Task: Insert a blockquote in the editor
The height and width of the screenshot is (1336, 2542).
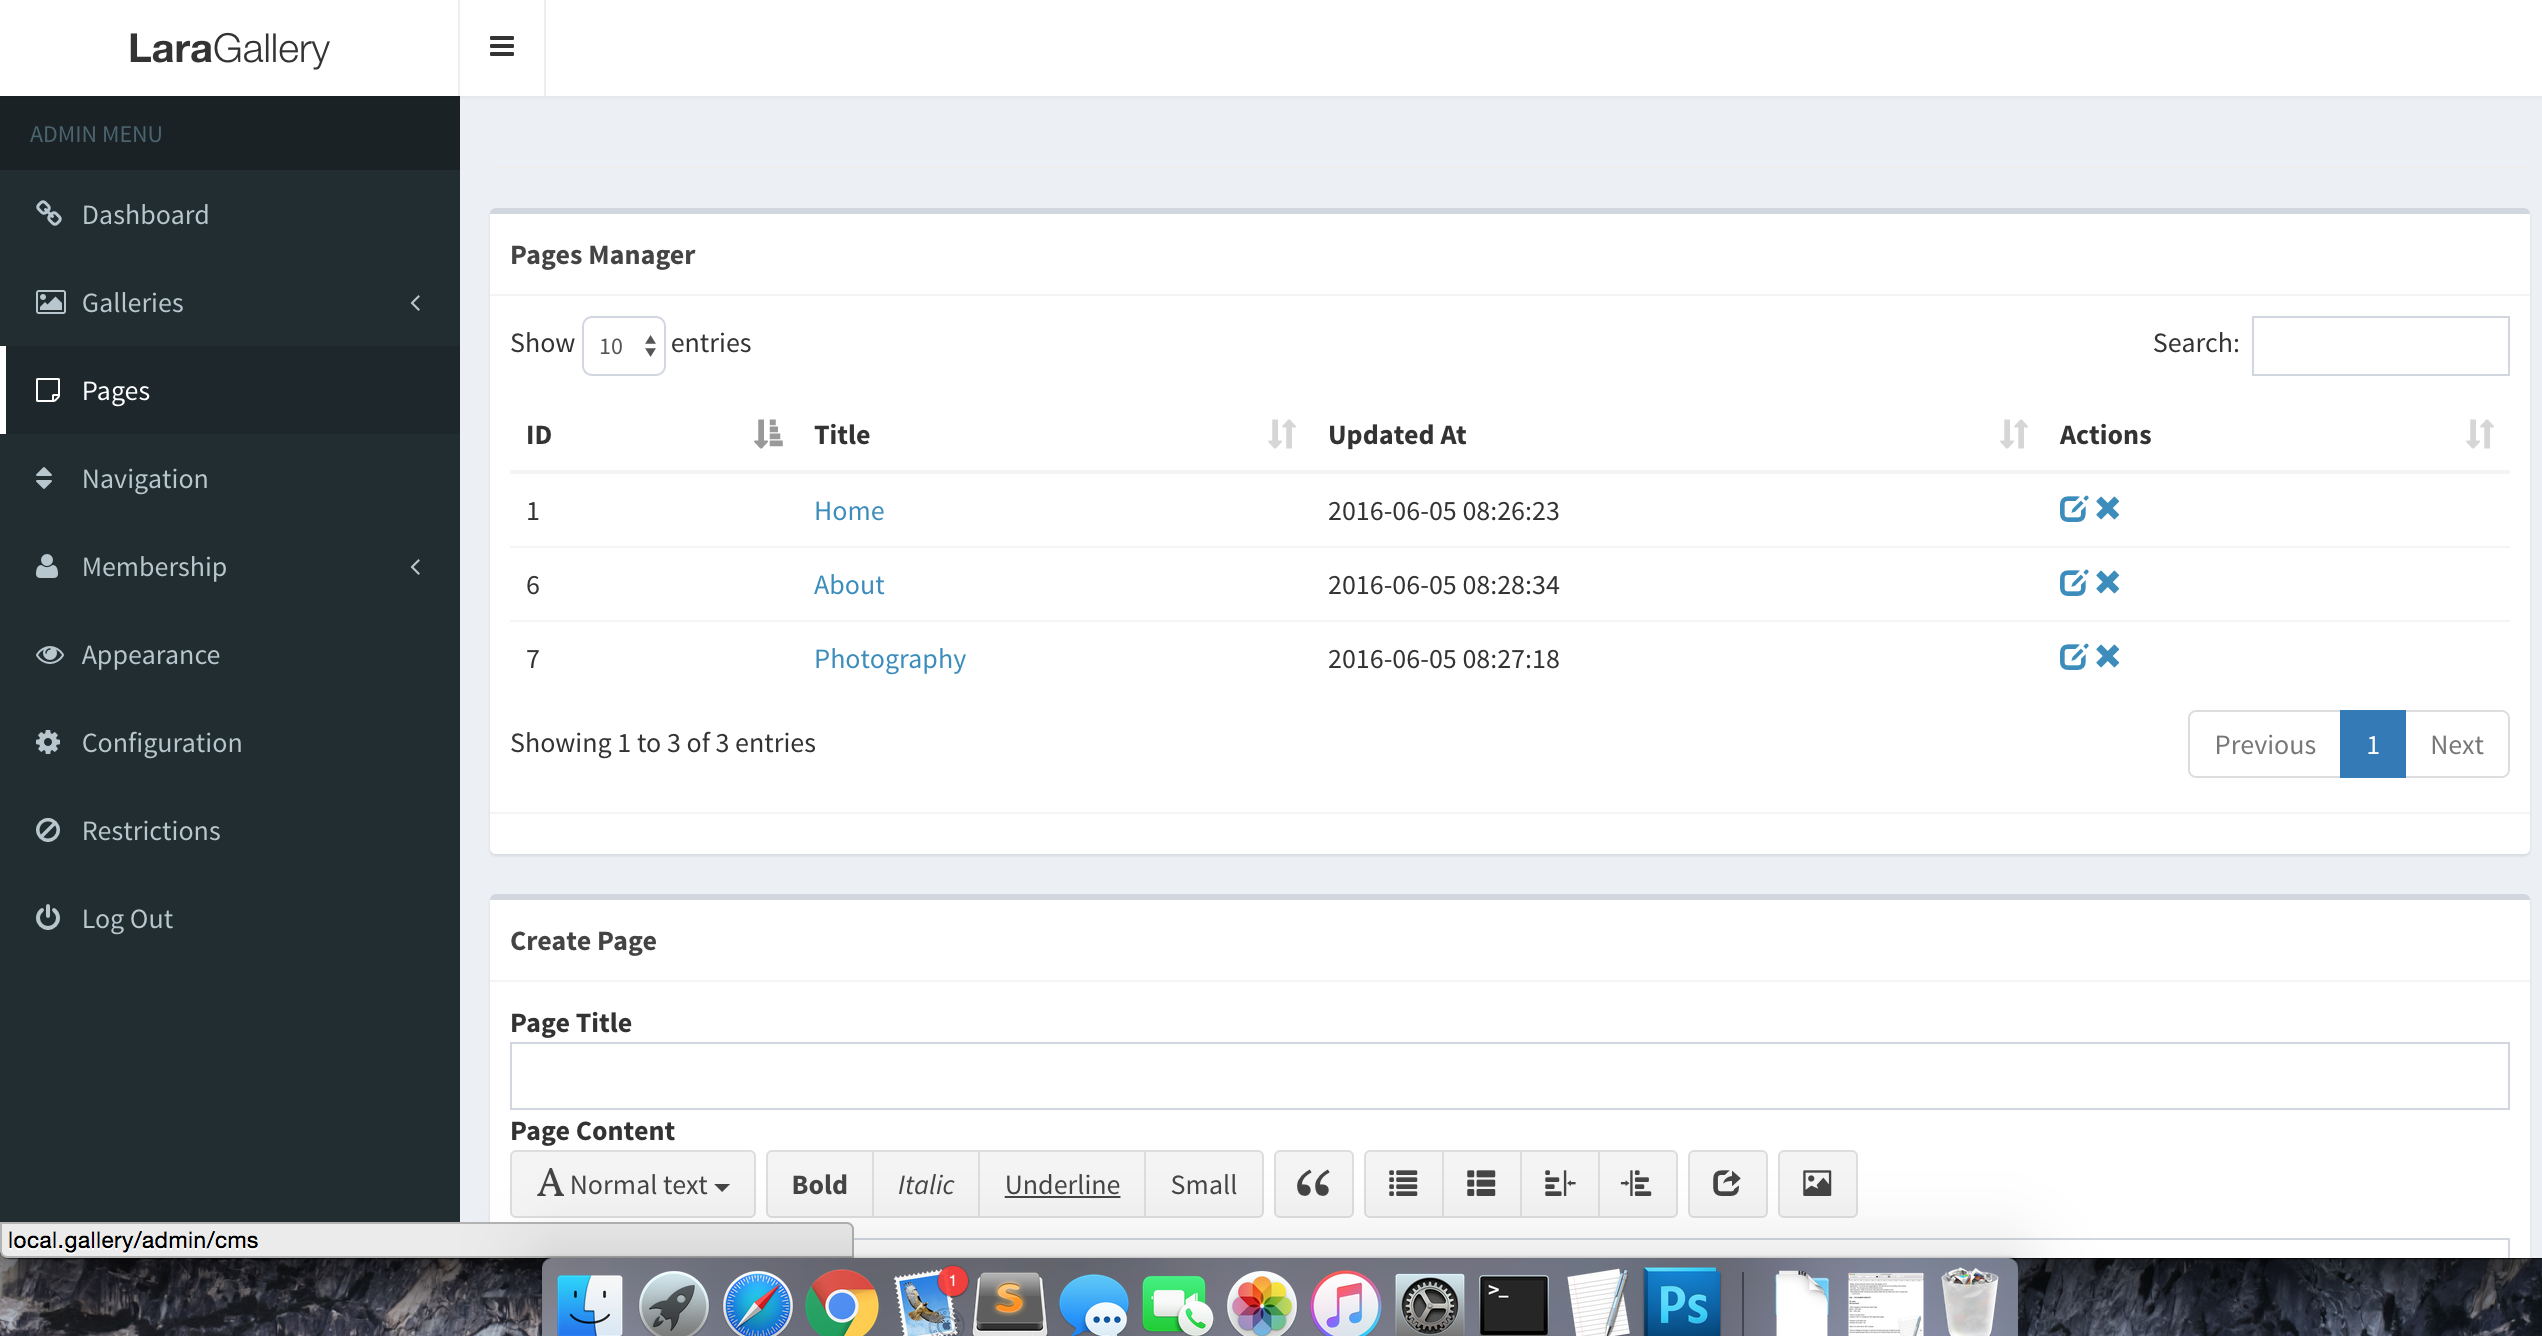Action: [x=1313, y=1184]
